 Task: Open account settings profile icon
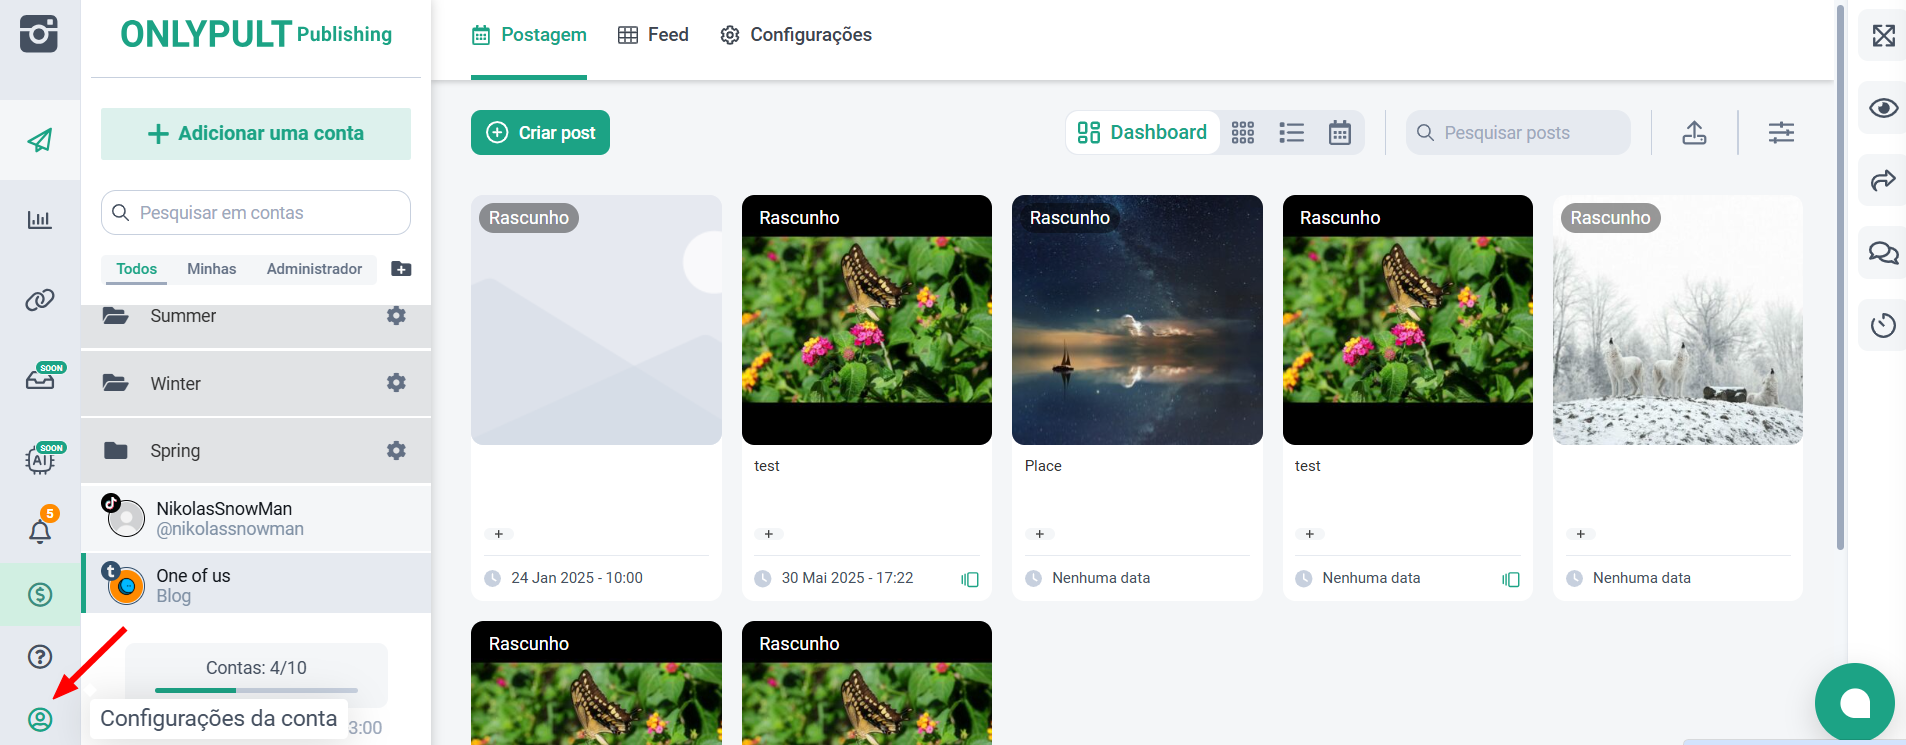pyautogui.click(x=40, y=719)
